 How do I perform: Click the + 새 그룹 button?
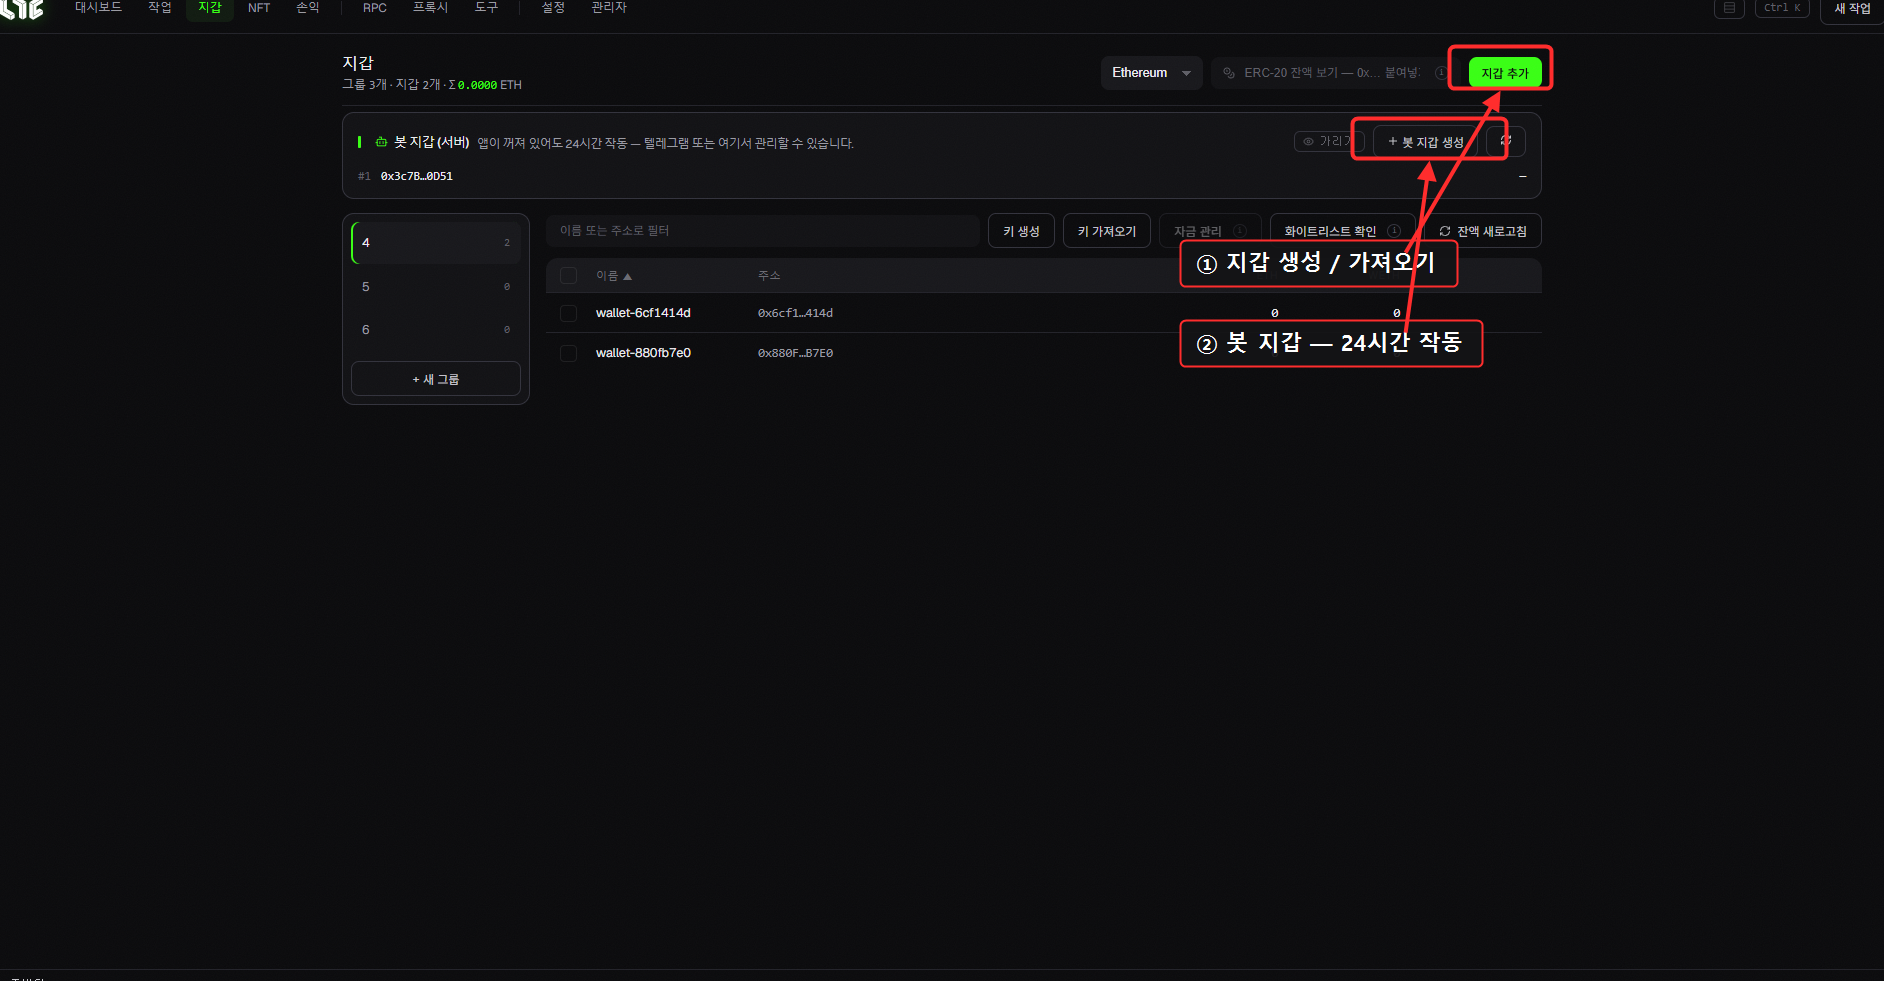pos(436,379)
